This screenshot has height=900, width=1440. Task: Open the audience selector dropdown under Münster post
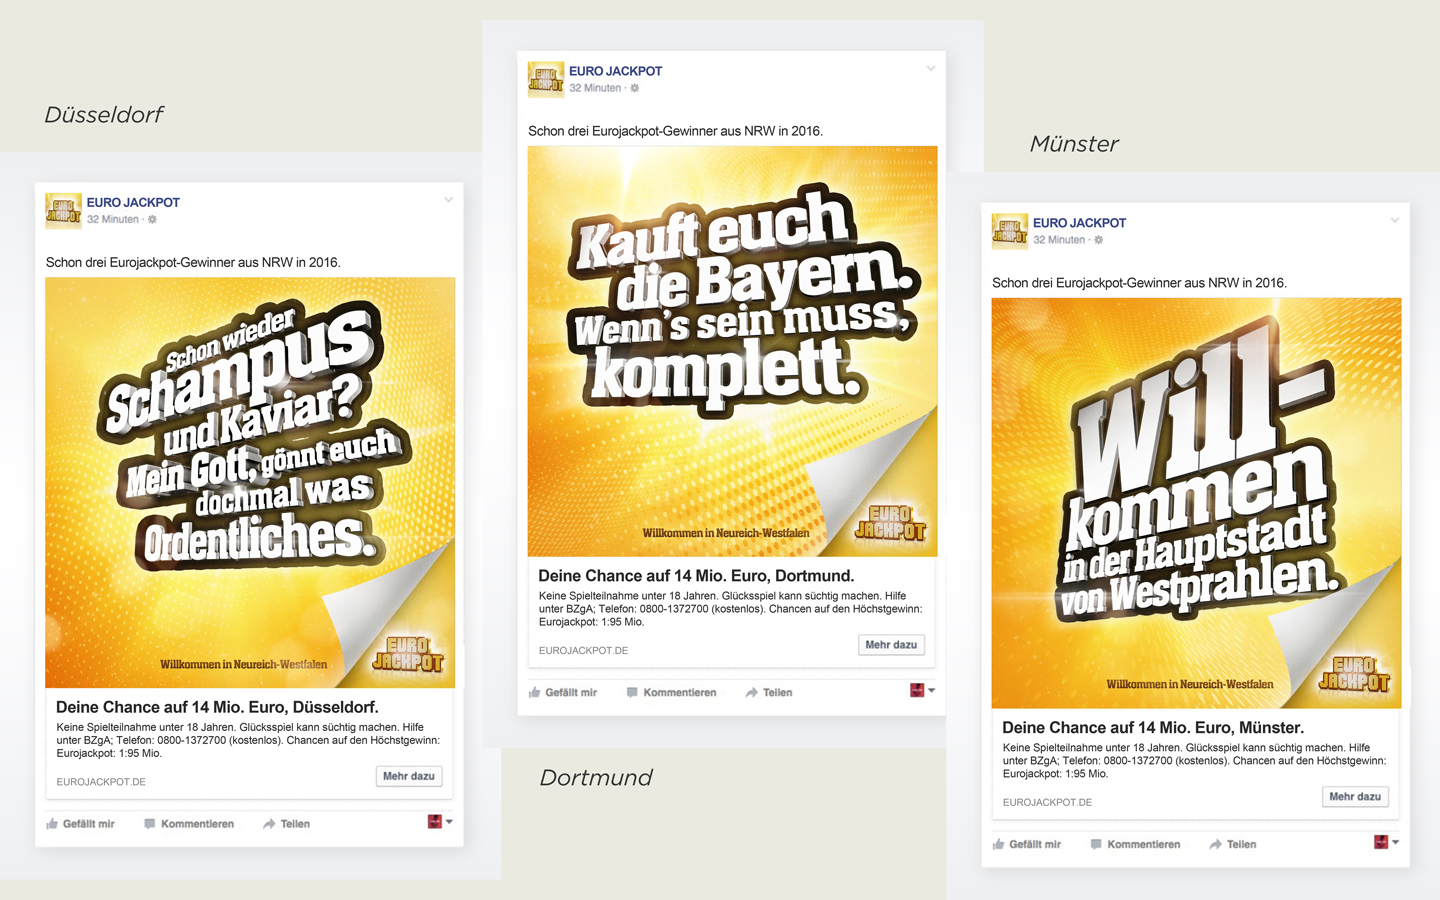[1386, 842]
